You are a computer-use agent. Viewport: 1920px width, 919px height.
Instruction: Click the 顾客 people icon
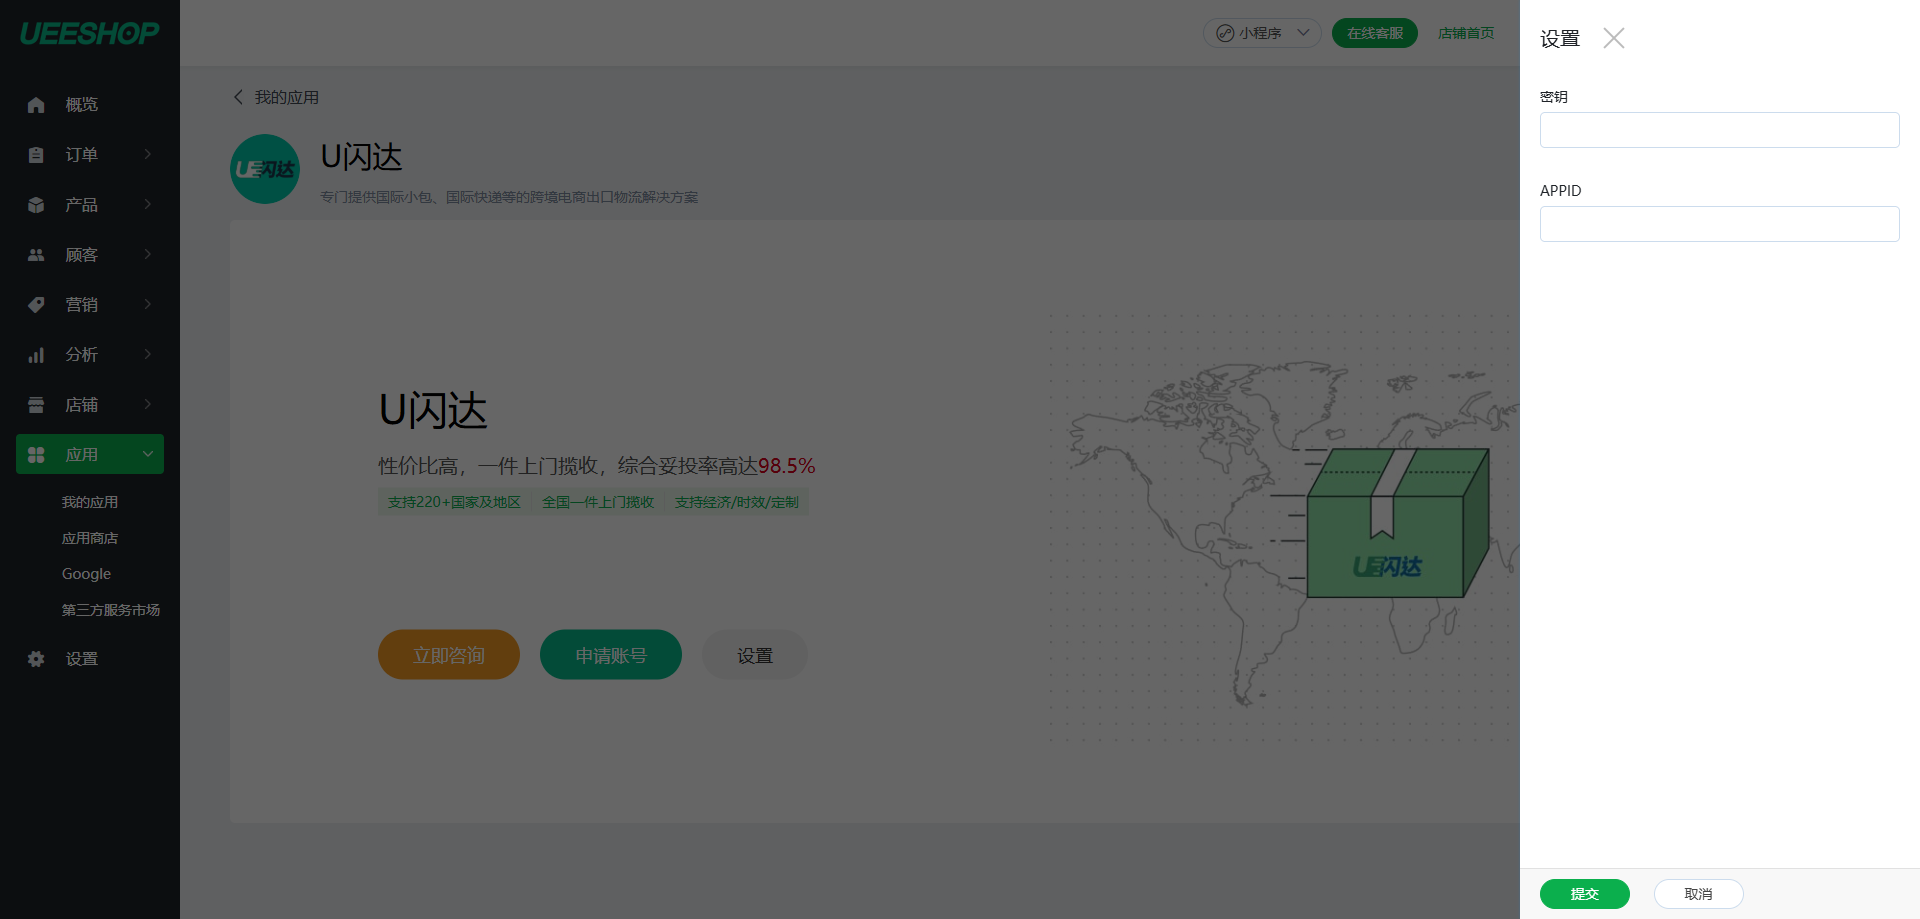coord(36,255)
